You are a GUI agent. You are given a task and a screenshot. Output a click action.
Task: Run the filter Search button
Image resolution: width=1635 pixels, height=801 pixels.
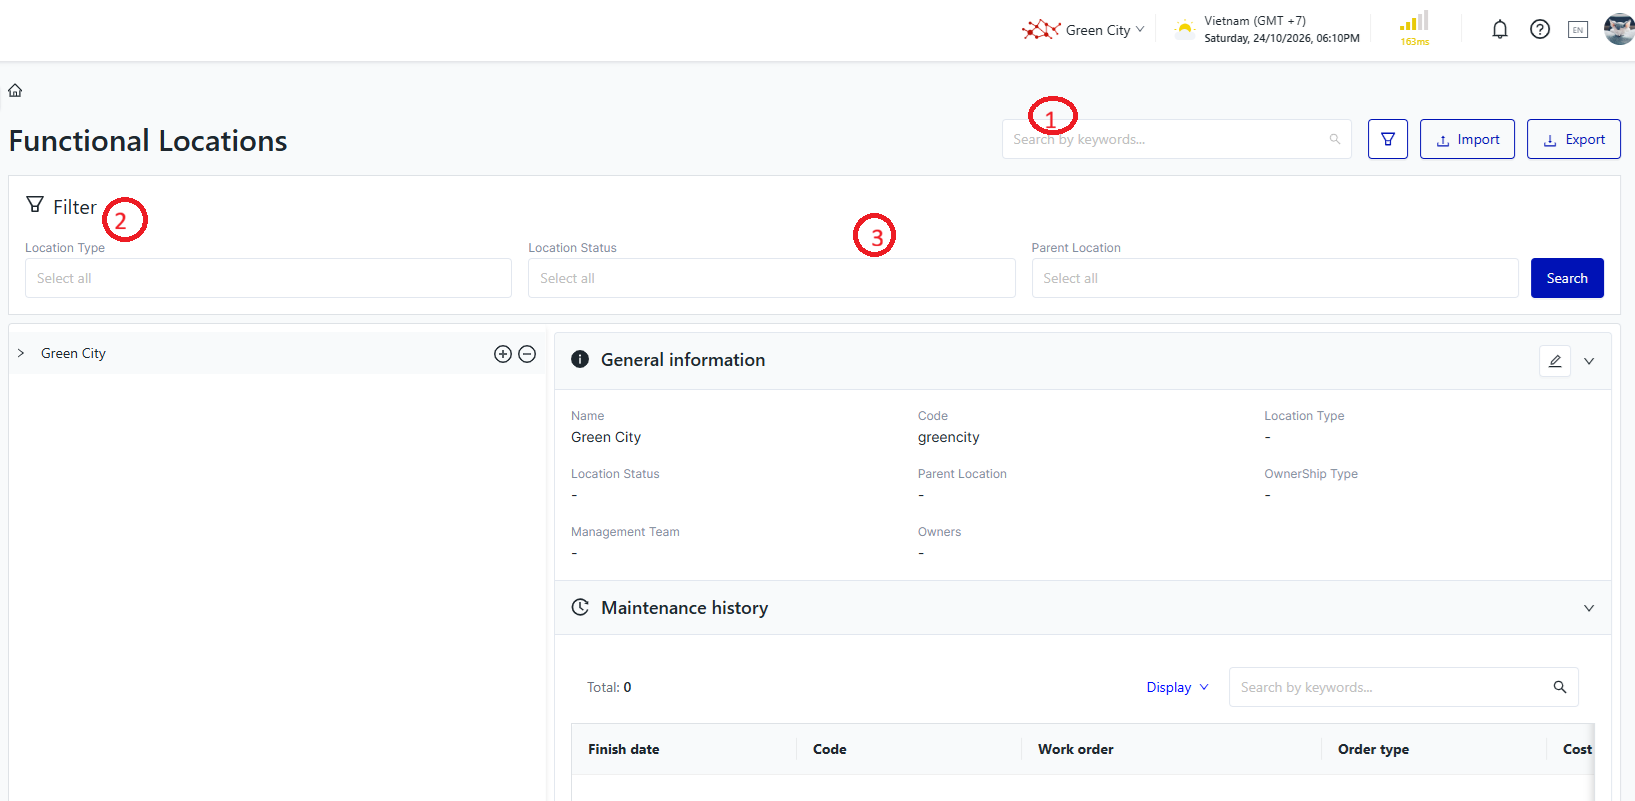coord(1567,278)
